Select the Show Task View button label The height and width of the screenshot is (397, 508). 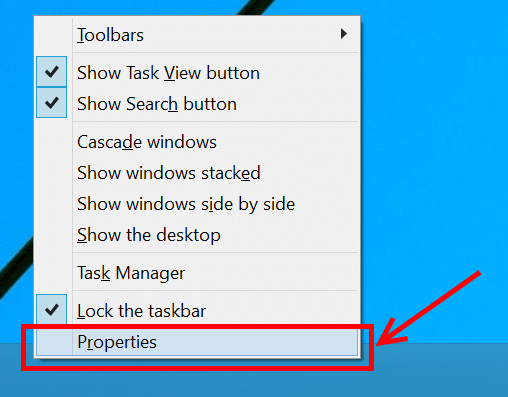[x=168, y=73]
